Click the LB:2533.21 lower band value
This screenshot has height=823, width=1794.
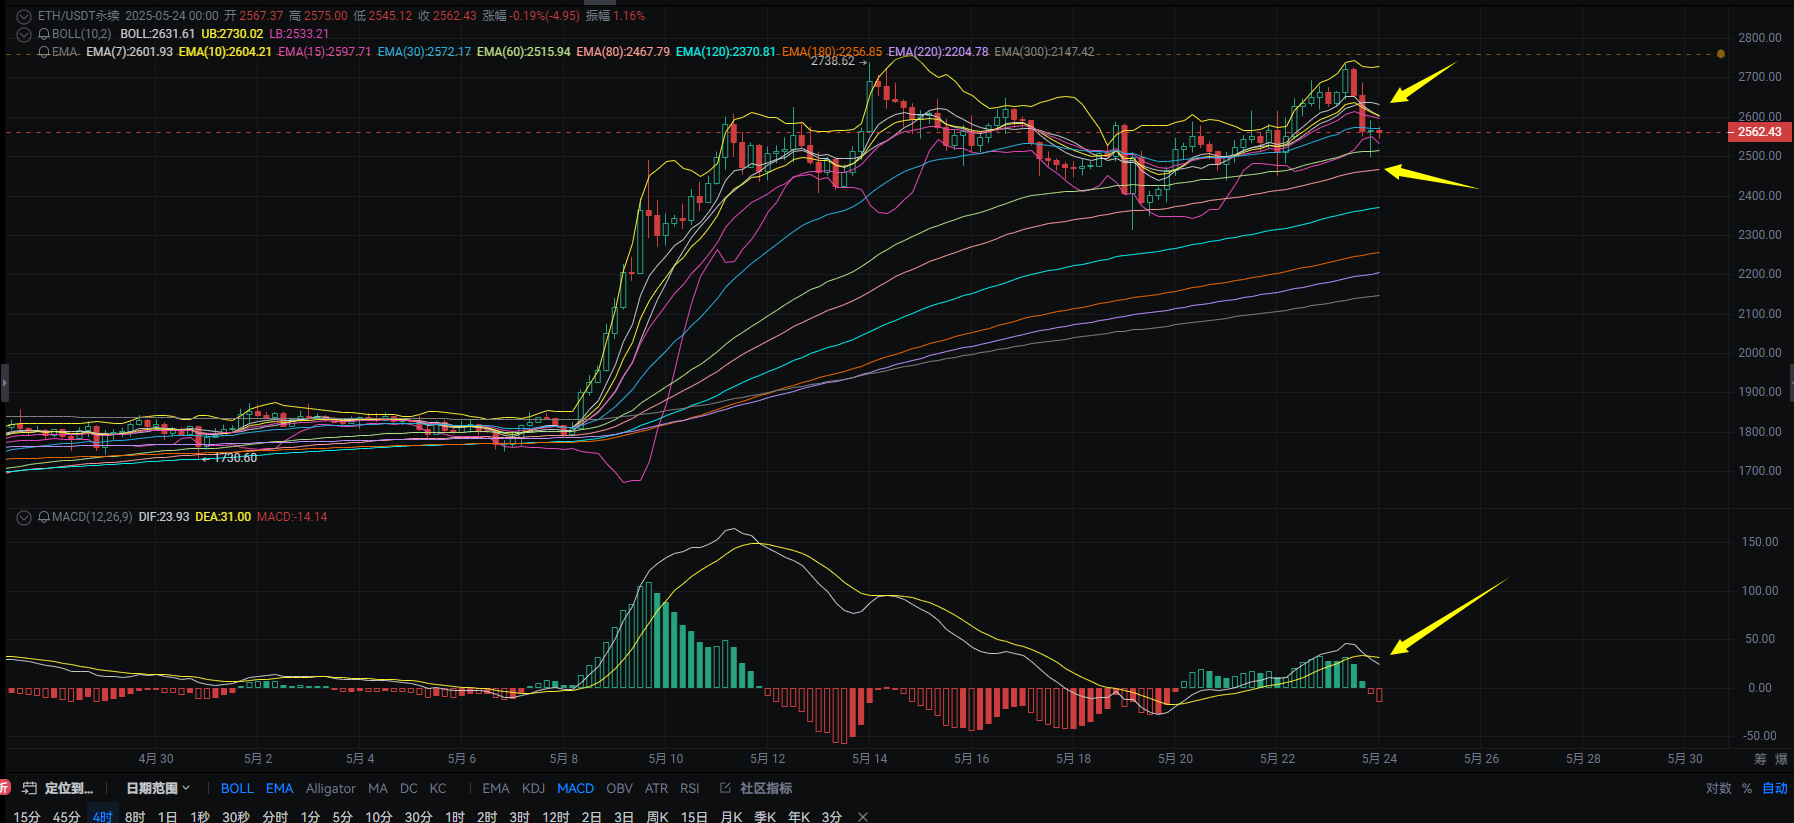[x=299, y=34]
